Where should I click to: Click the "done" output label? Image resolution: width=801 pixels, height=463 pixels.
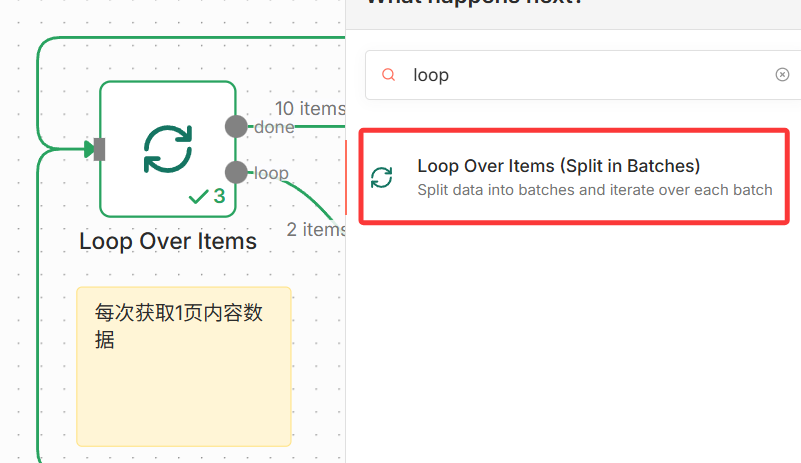coord(274,127)
